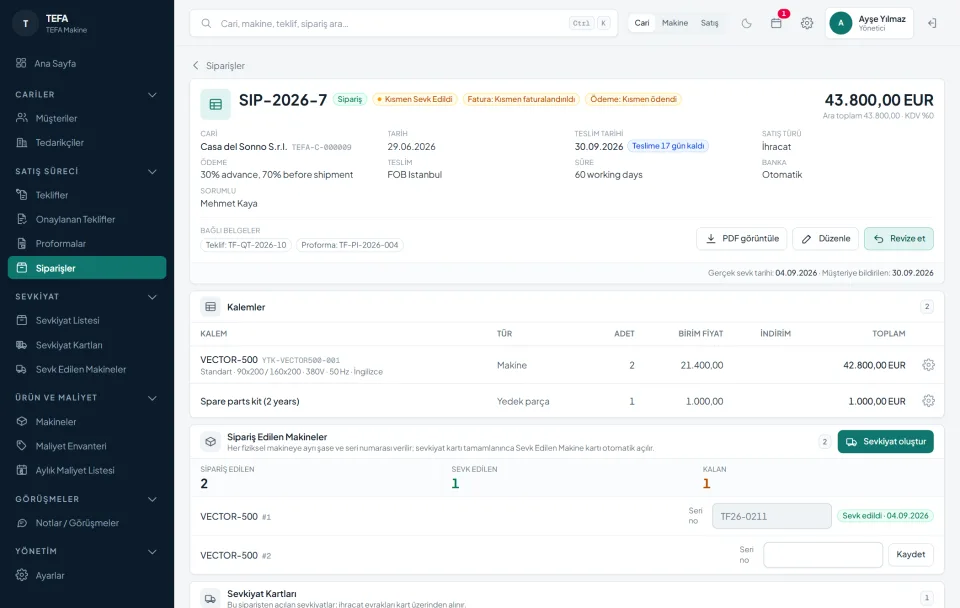Go back to Siparişler via arrow
Screen dimensions: 960x608
tap(195, 66)
